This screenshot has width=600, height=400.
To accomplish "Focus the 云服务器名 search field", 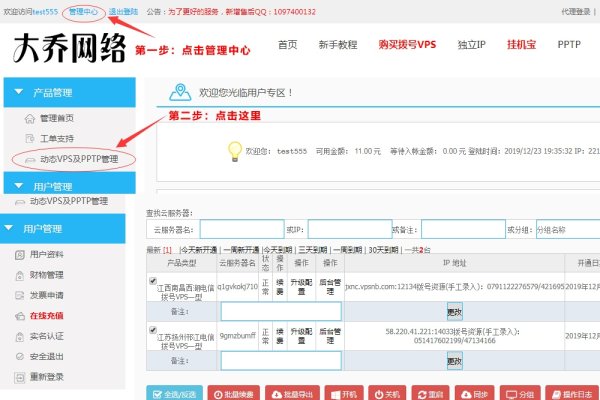I will click(x=242, y=229).
